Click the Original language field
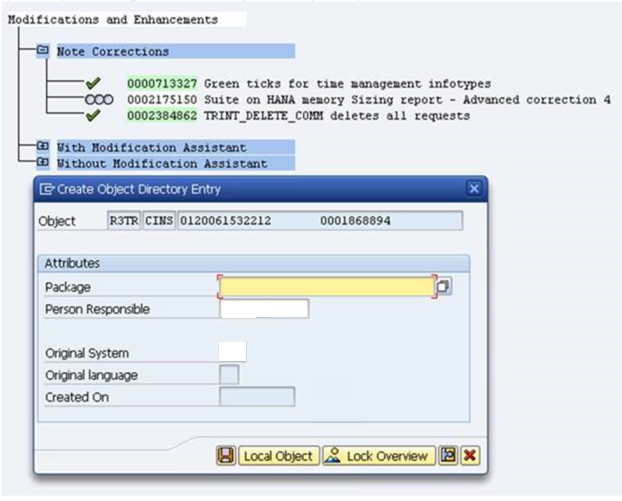 pos(229,374)
